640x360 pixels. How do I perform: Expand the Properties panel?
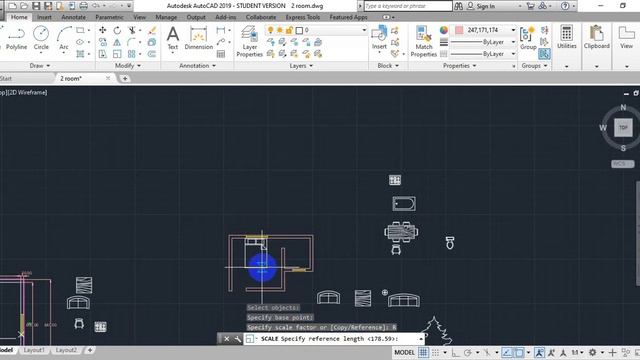[460, 65]
